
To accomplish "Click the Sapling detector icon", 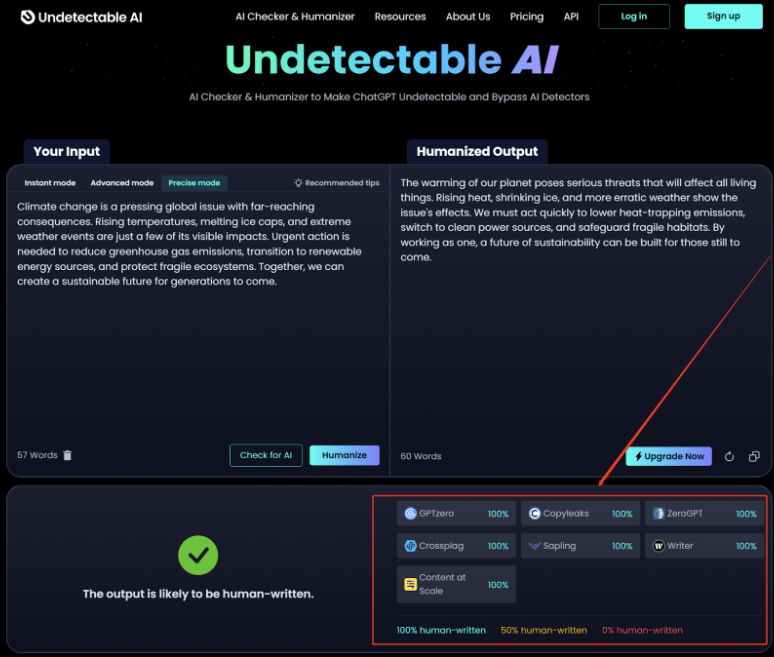I will pos(534,546).
